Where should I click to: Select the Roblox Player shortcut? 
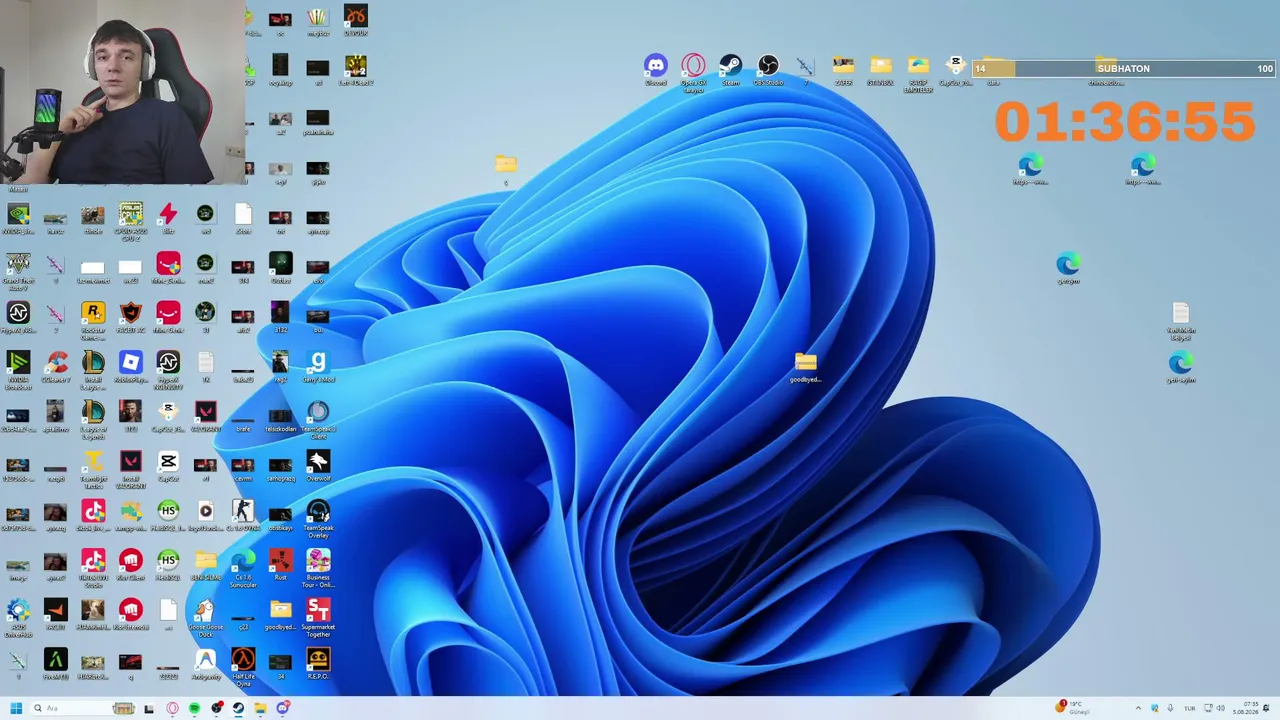pos(130,367)
